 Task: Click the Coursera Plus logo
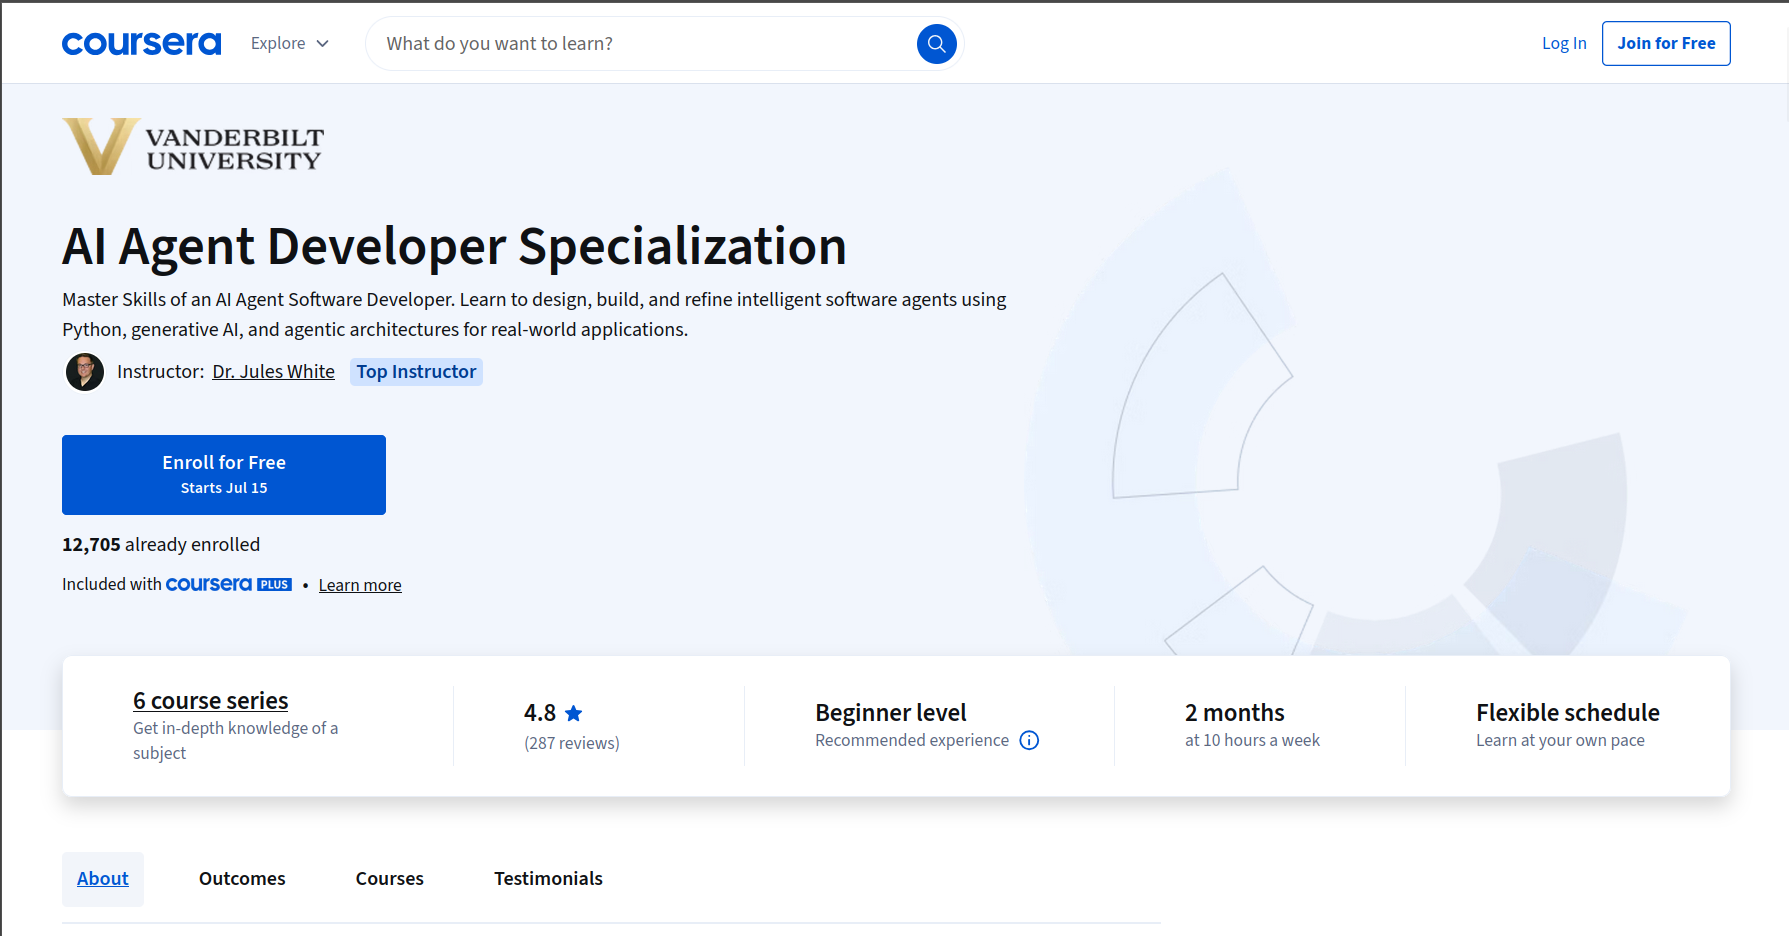[x=229, y=584]
